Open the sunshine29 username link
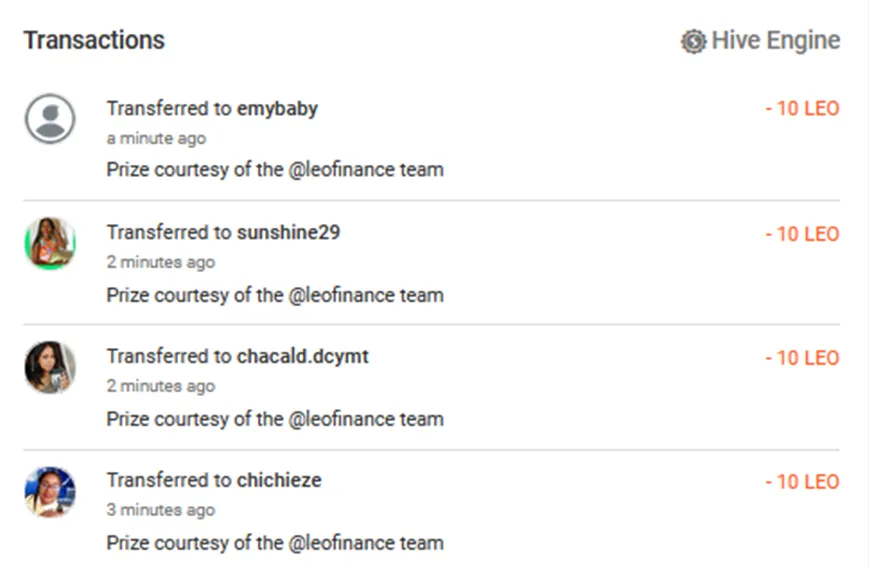 pyautogui.click(x=288, y=232)
